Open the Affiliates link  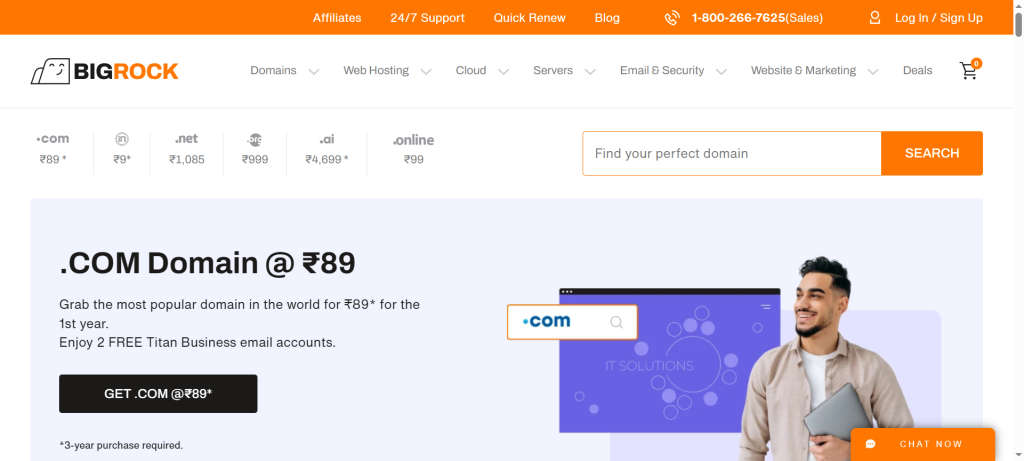tap(337, 18)
